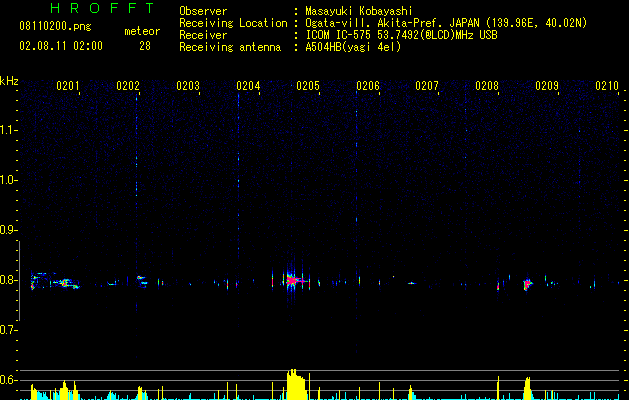Viewport: 629px width, 400px height.
Task: Click the meteor label
Action: [142, 31]
